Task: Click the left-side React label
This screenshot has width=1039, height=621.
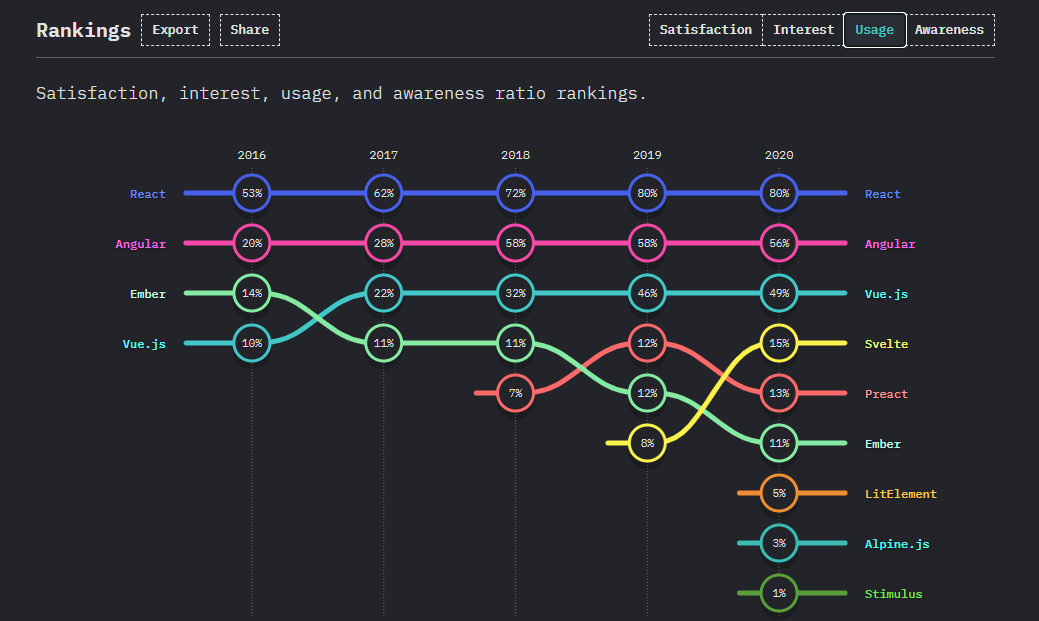Action: [x=148, y=194]
